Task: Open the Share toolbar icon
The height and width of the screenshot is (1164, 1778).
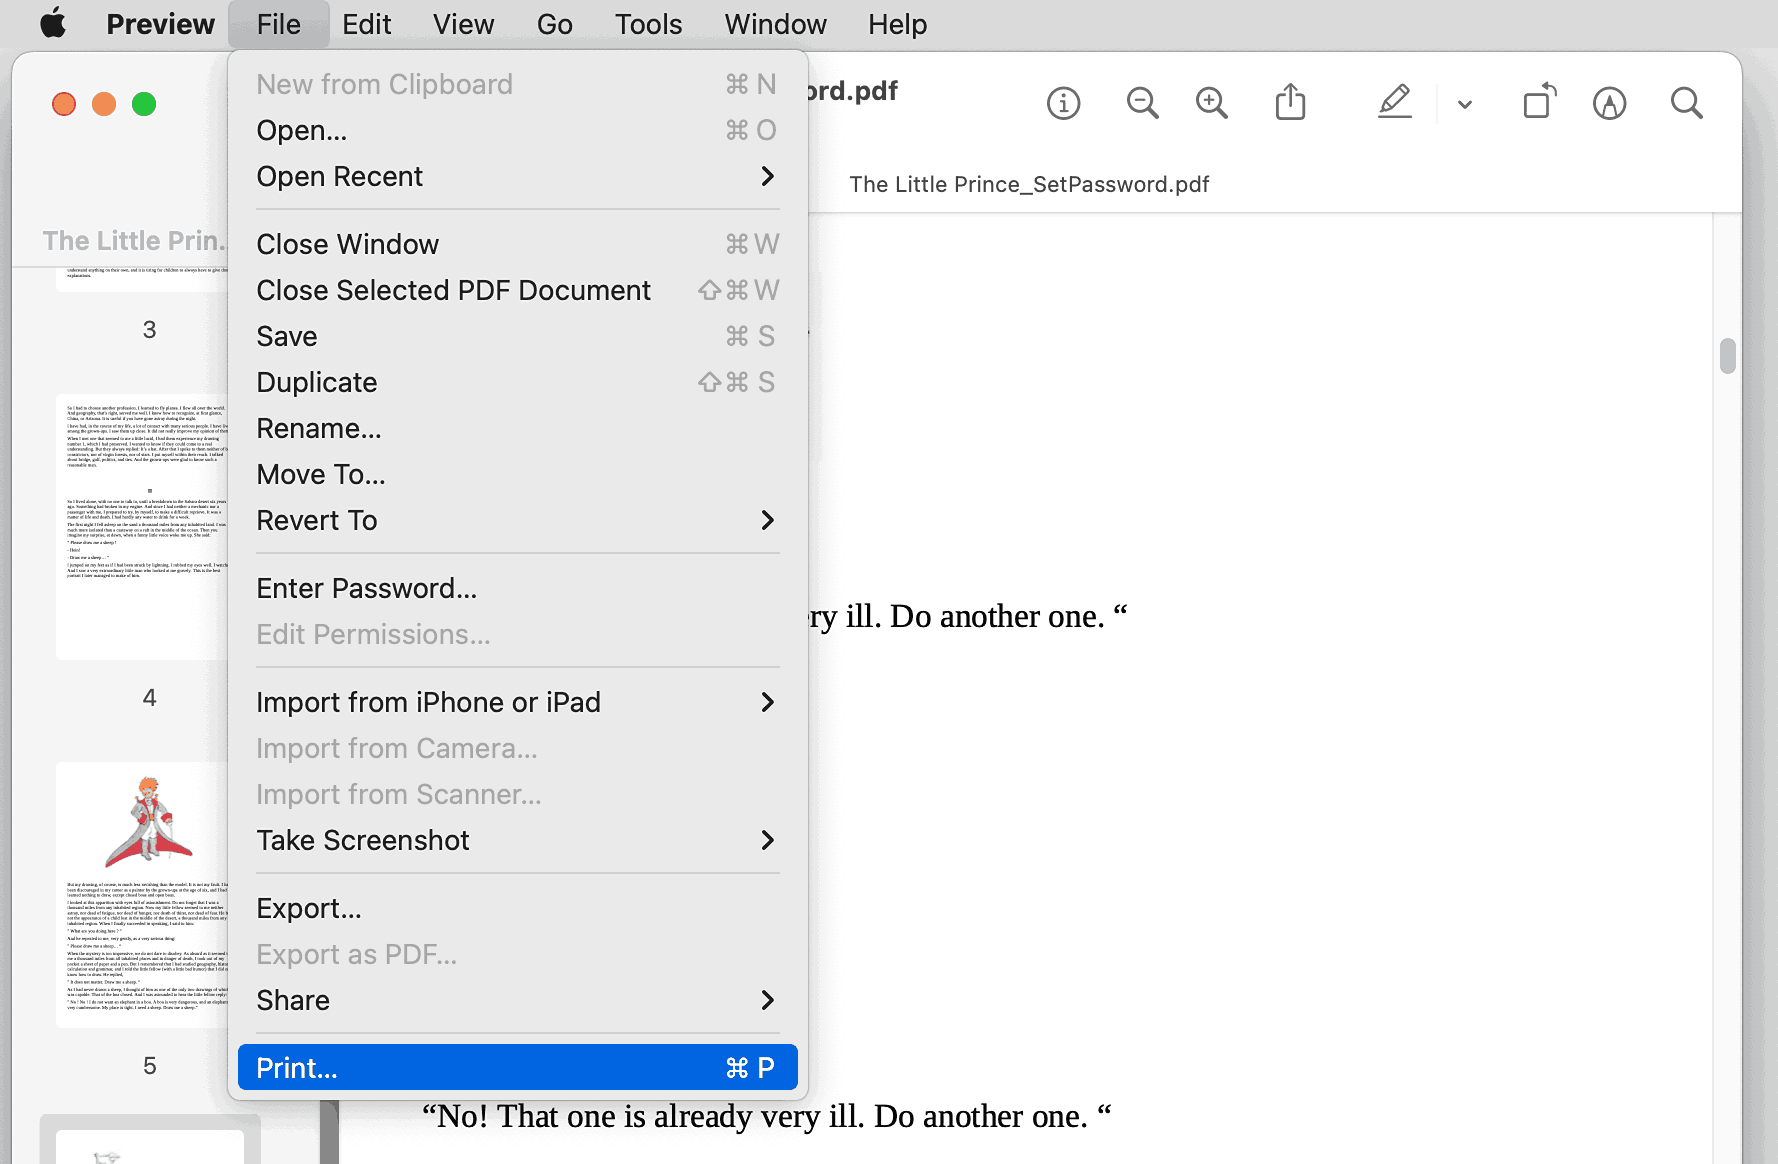Action: point(1290,102)
